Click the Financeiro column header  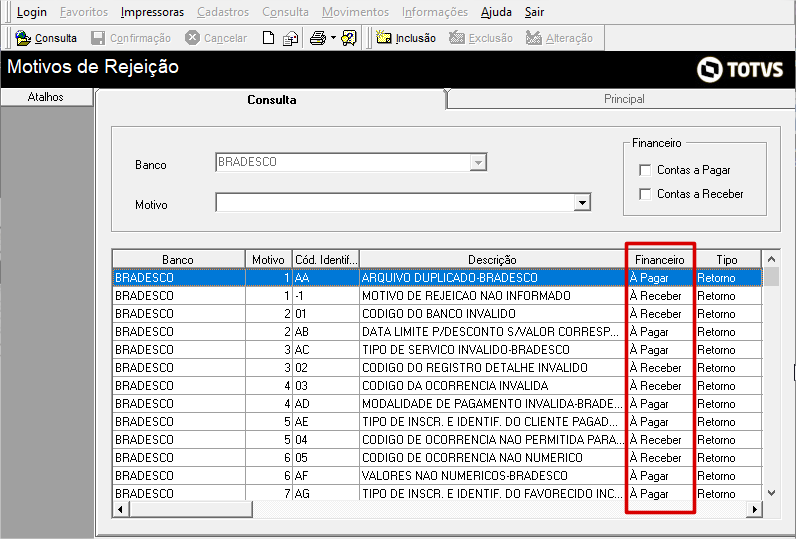659,259
